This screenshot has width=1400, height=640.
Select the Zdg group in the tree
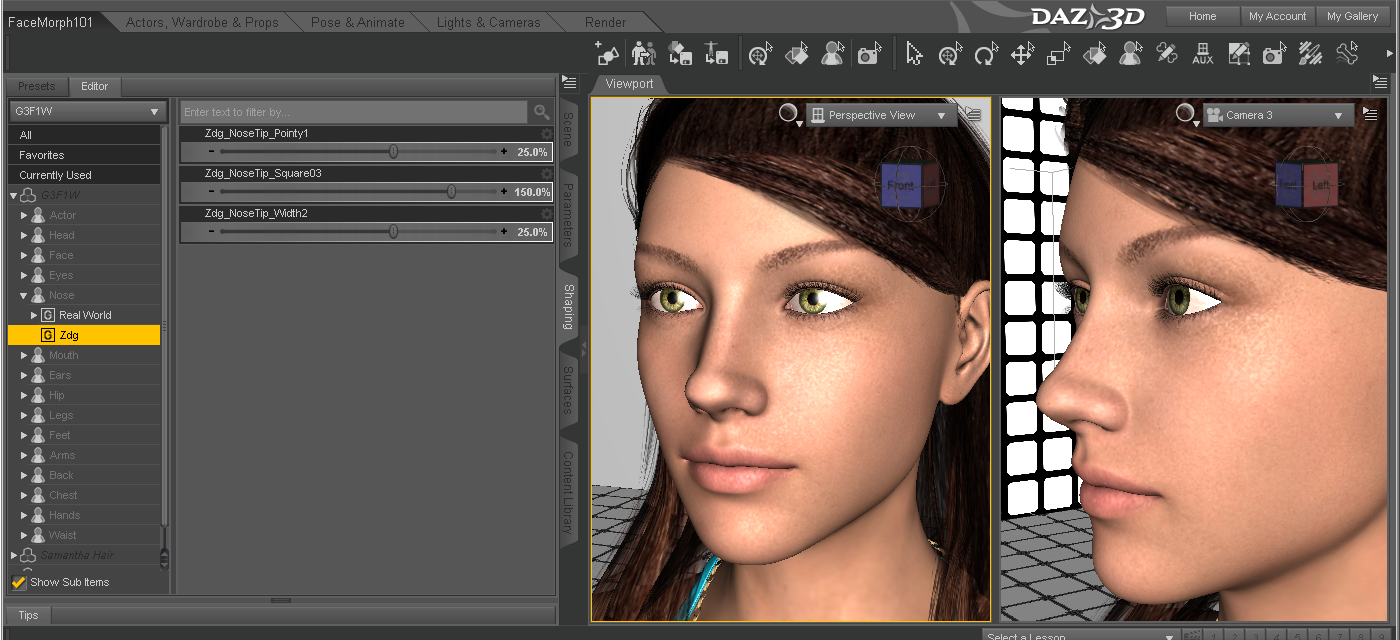click(x=84, y=335)
